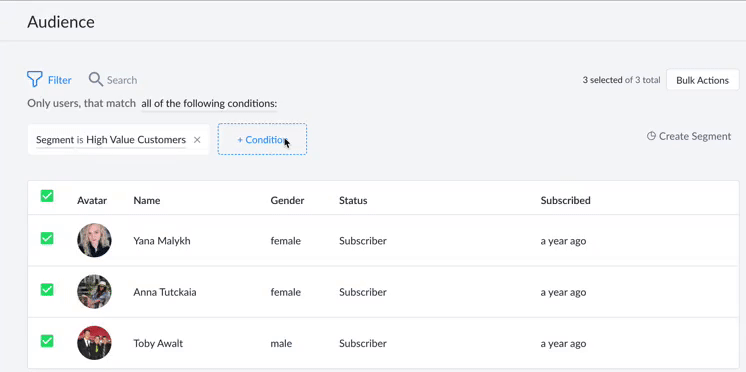The height and width of the screenshot is (372, 746).
Task: Sort by the Gender column header
Action: tap(287, 200)
